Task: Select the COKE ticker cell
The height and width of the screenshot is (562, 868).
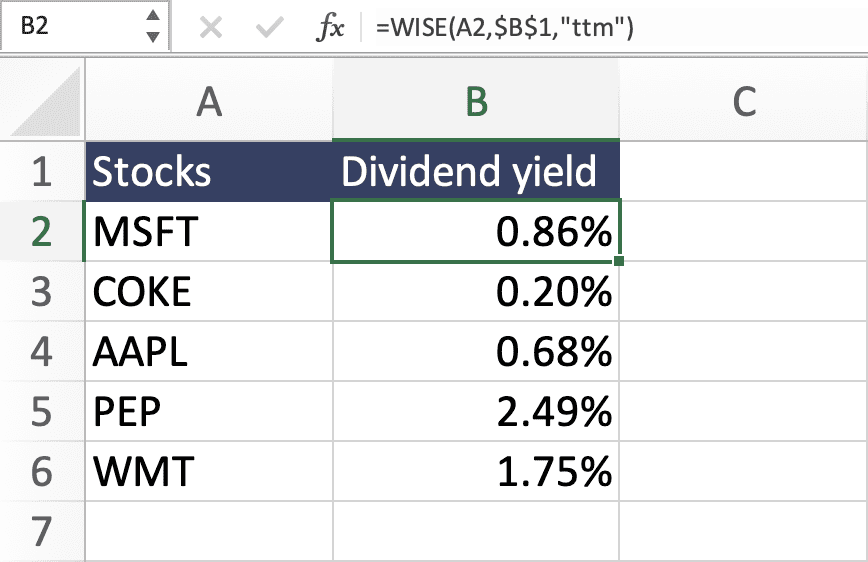Action: [x=209, y=291]
